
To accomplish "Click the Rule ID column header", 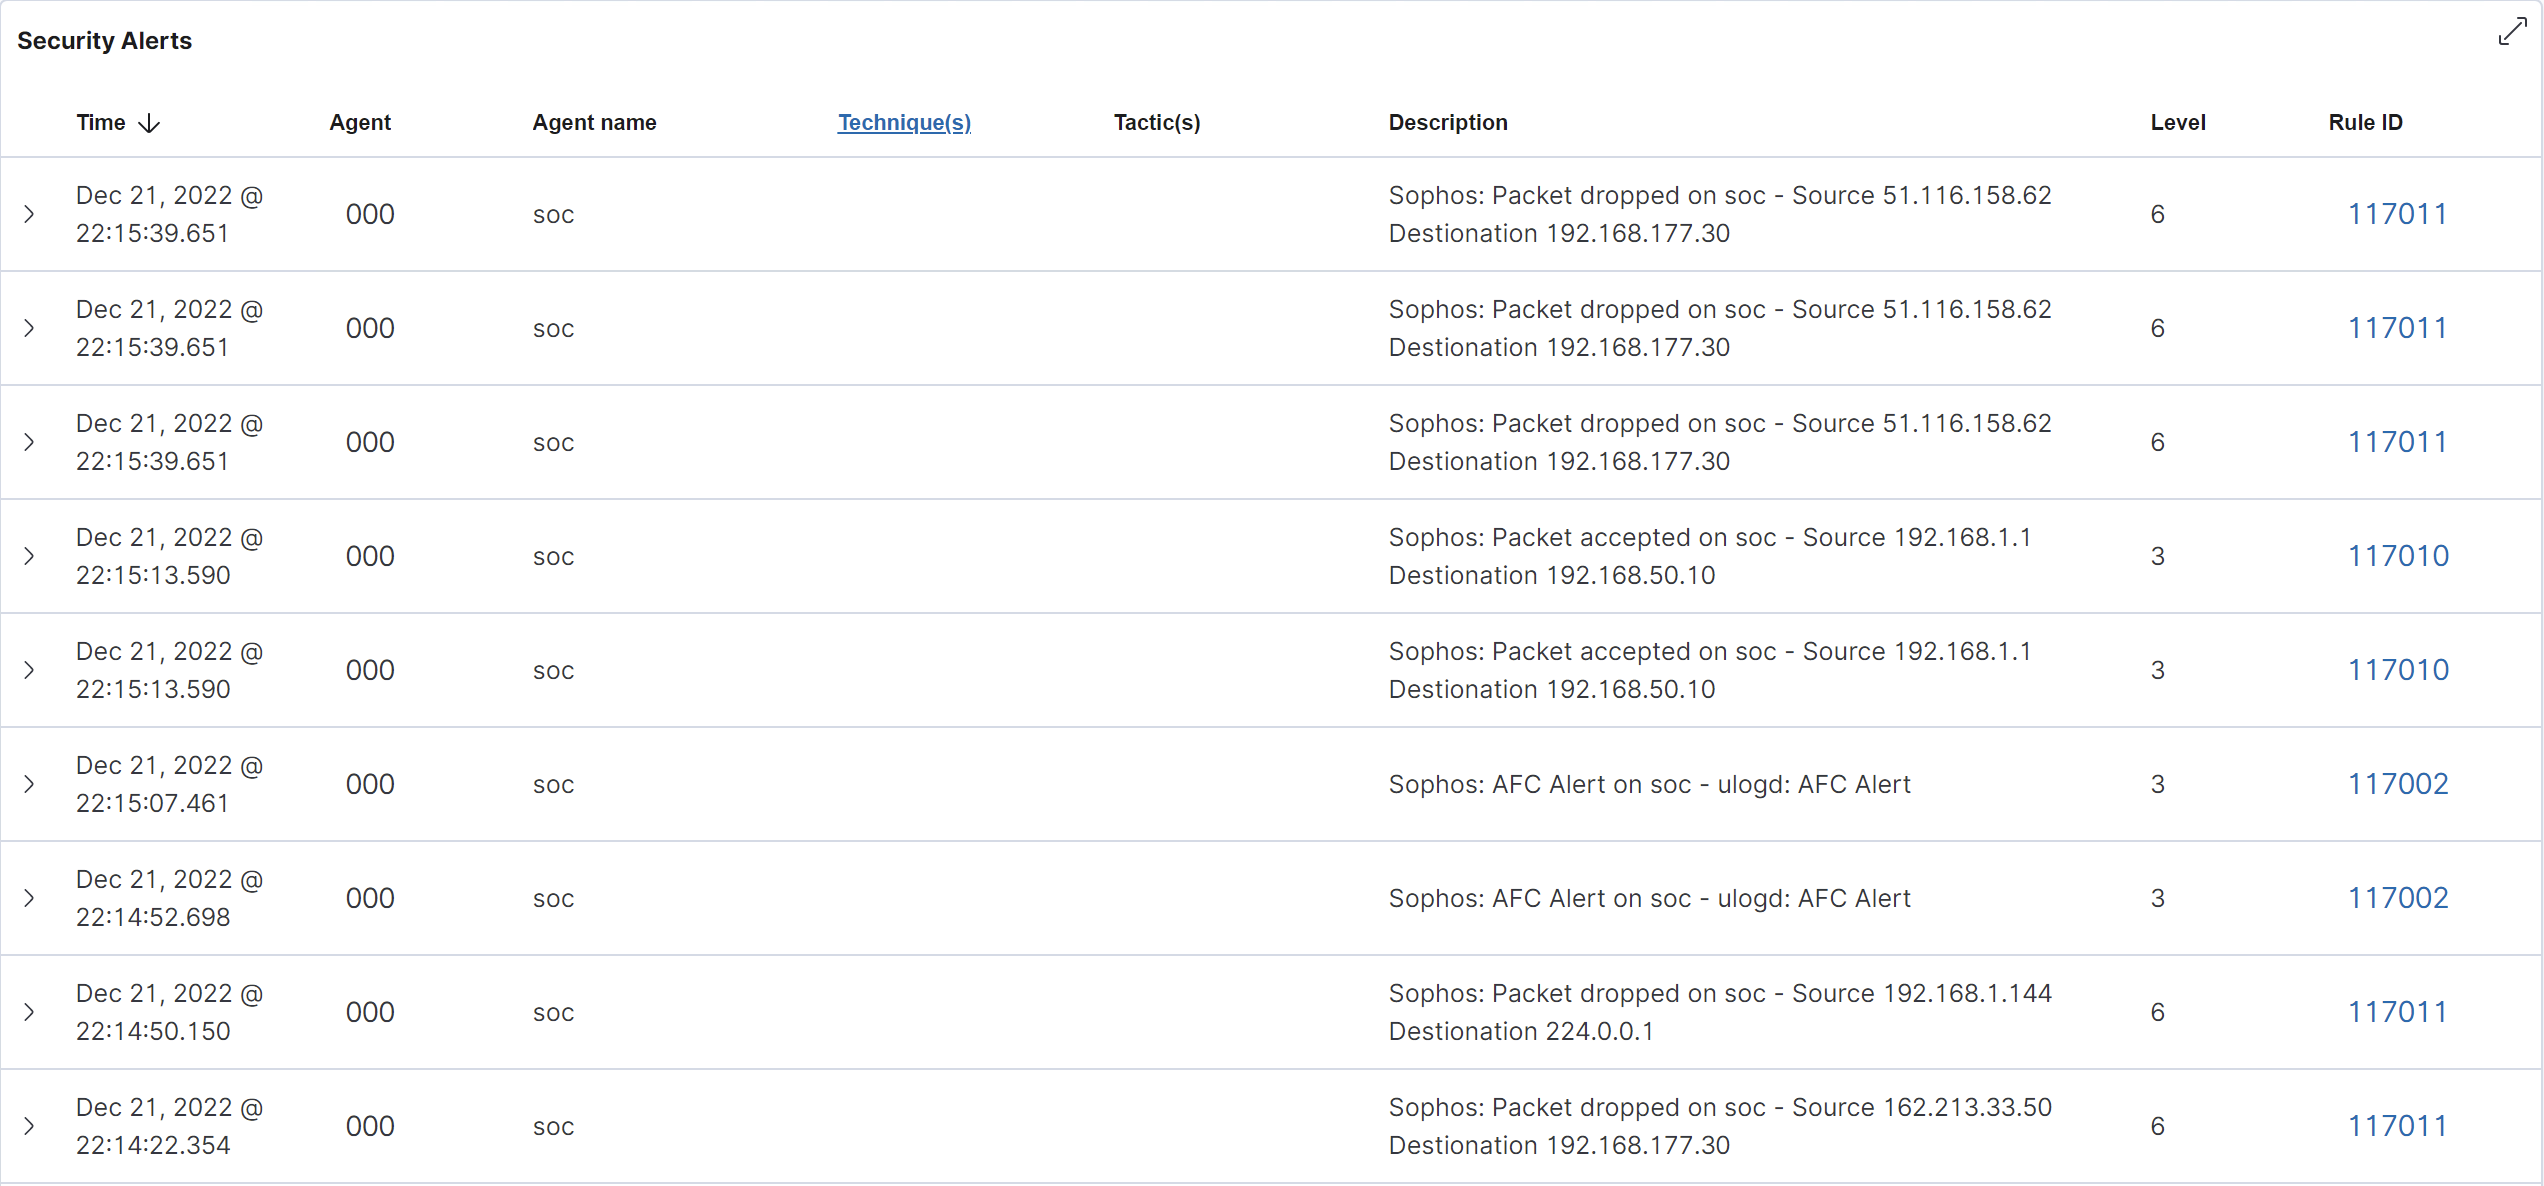I will pyautogui.click(x=2365, y=122).
